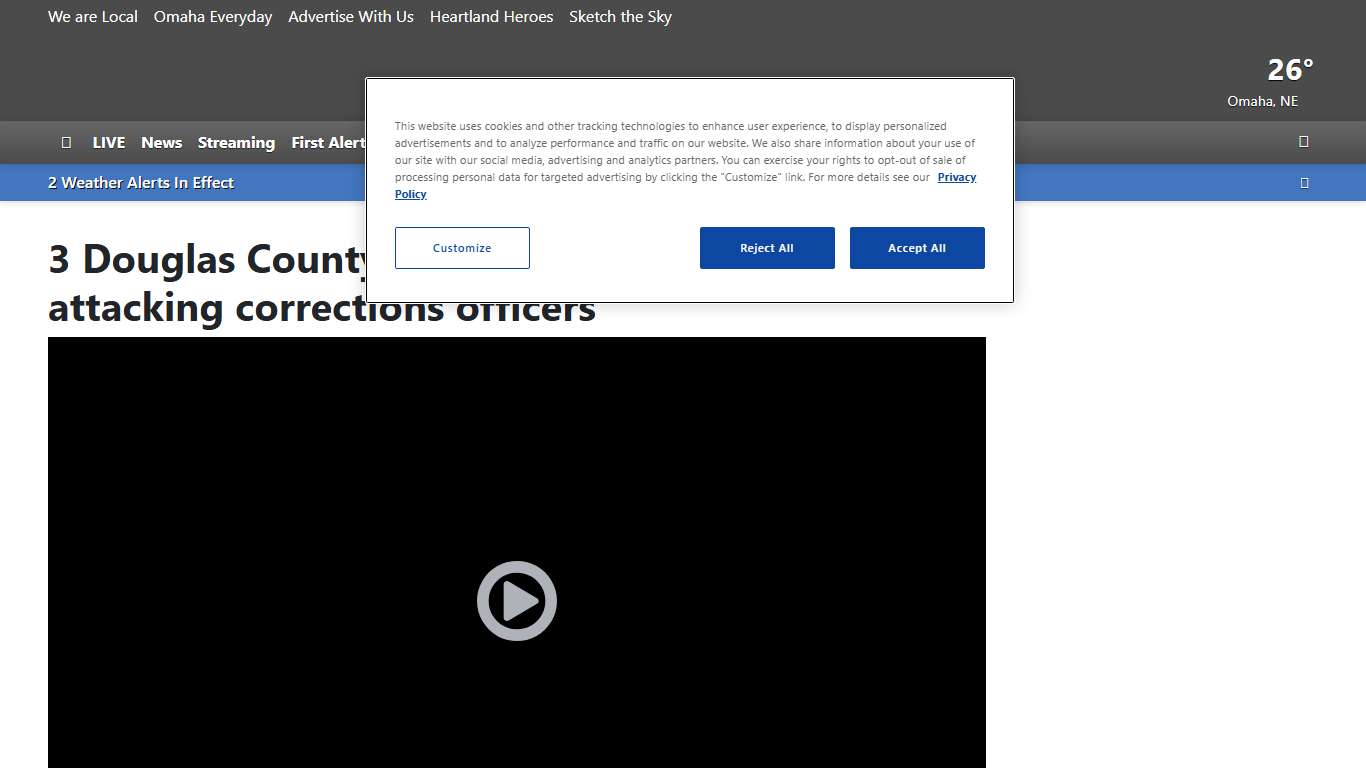The image size is (1366, 768).
Task: Expand the weather alerts bar icon
Action: [x=1303, y=182]
